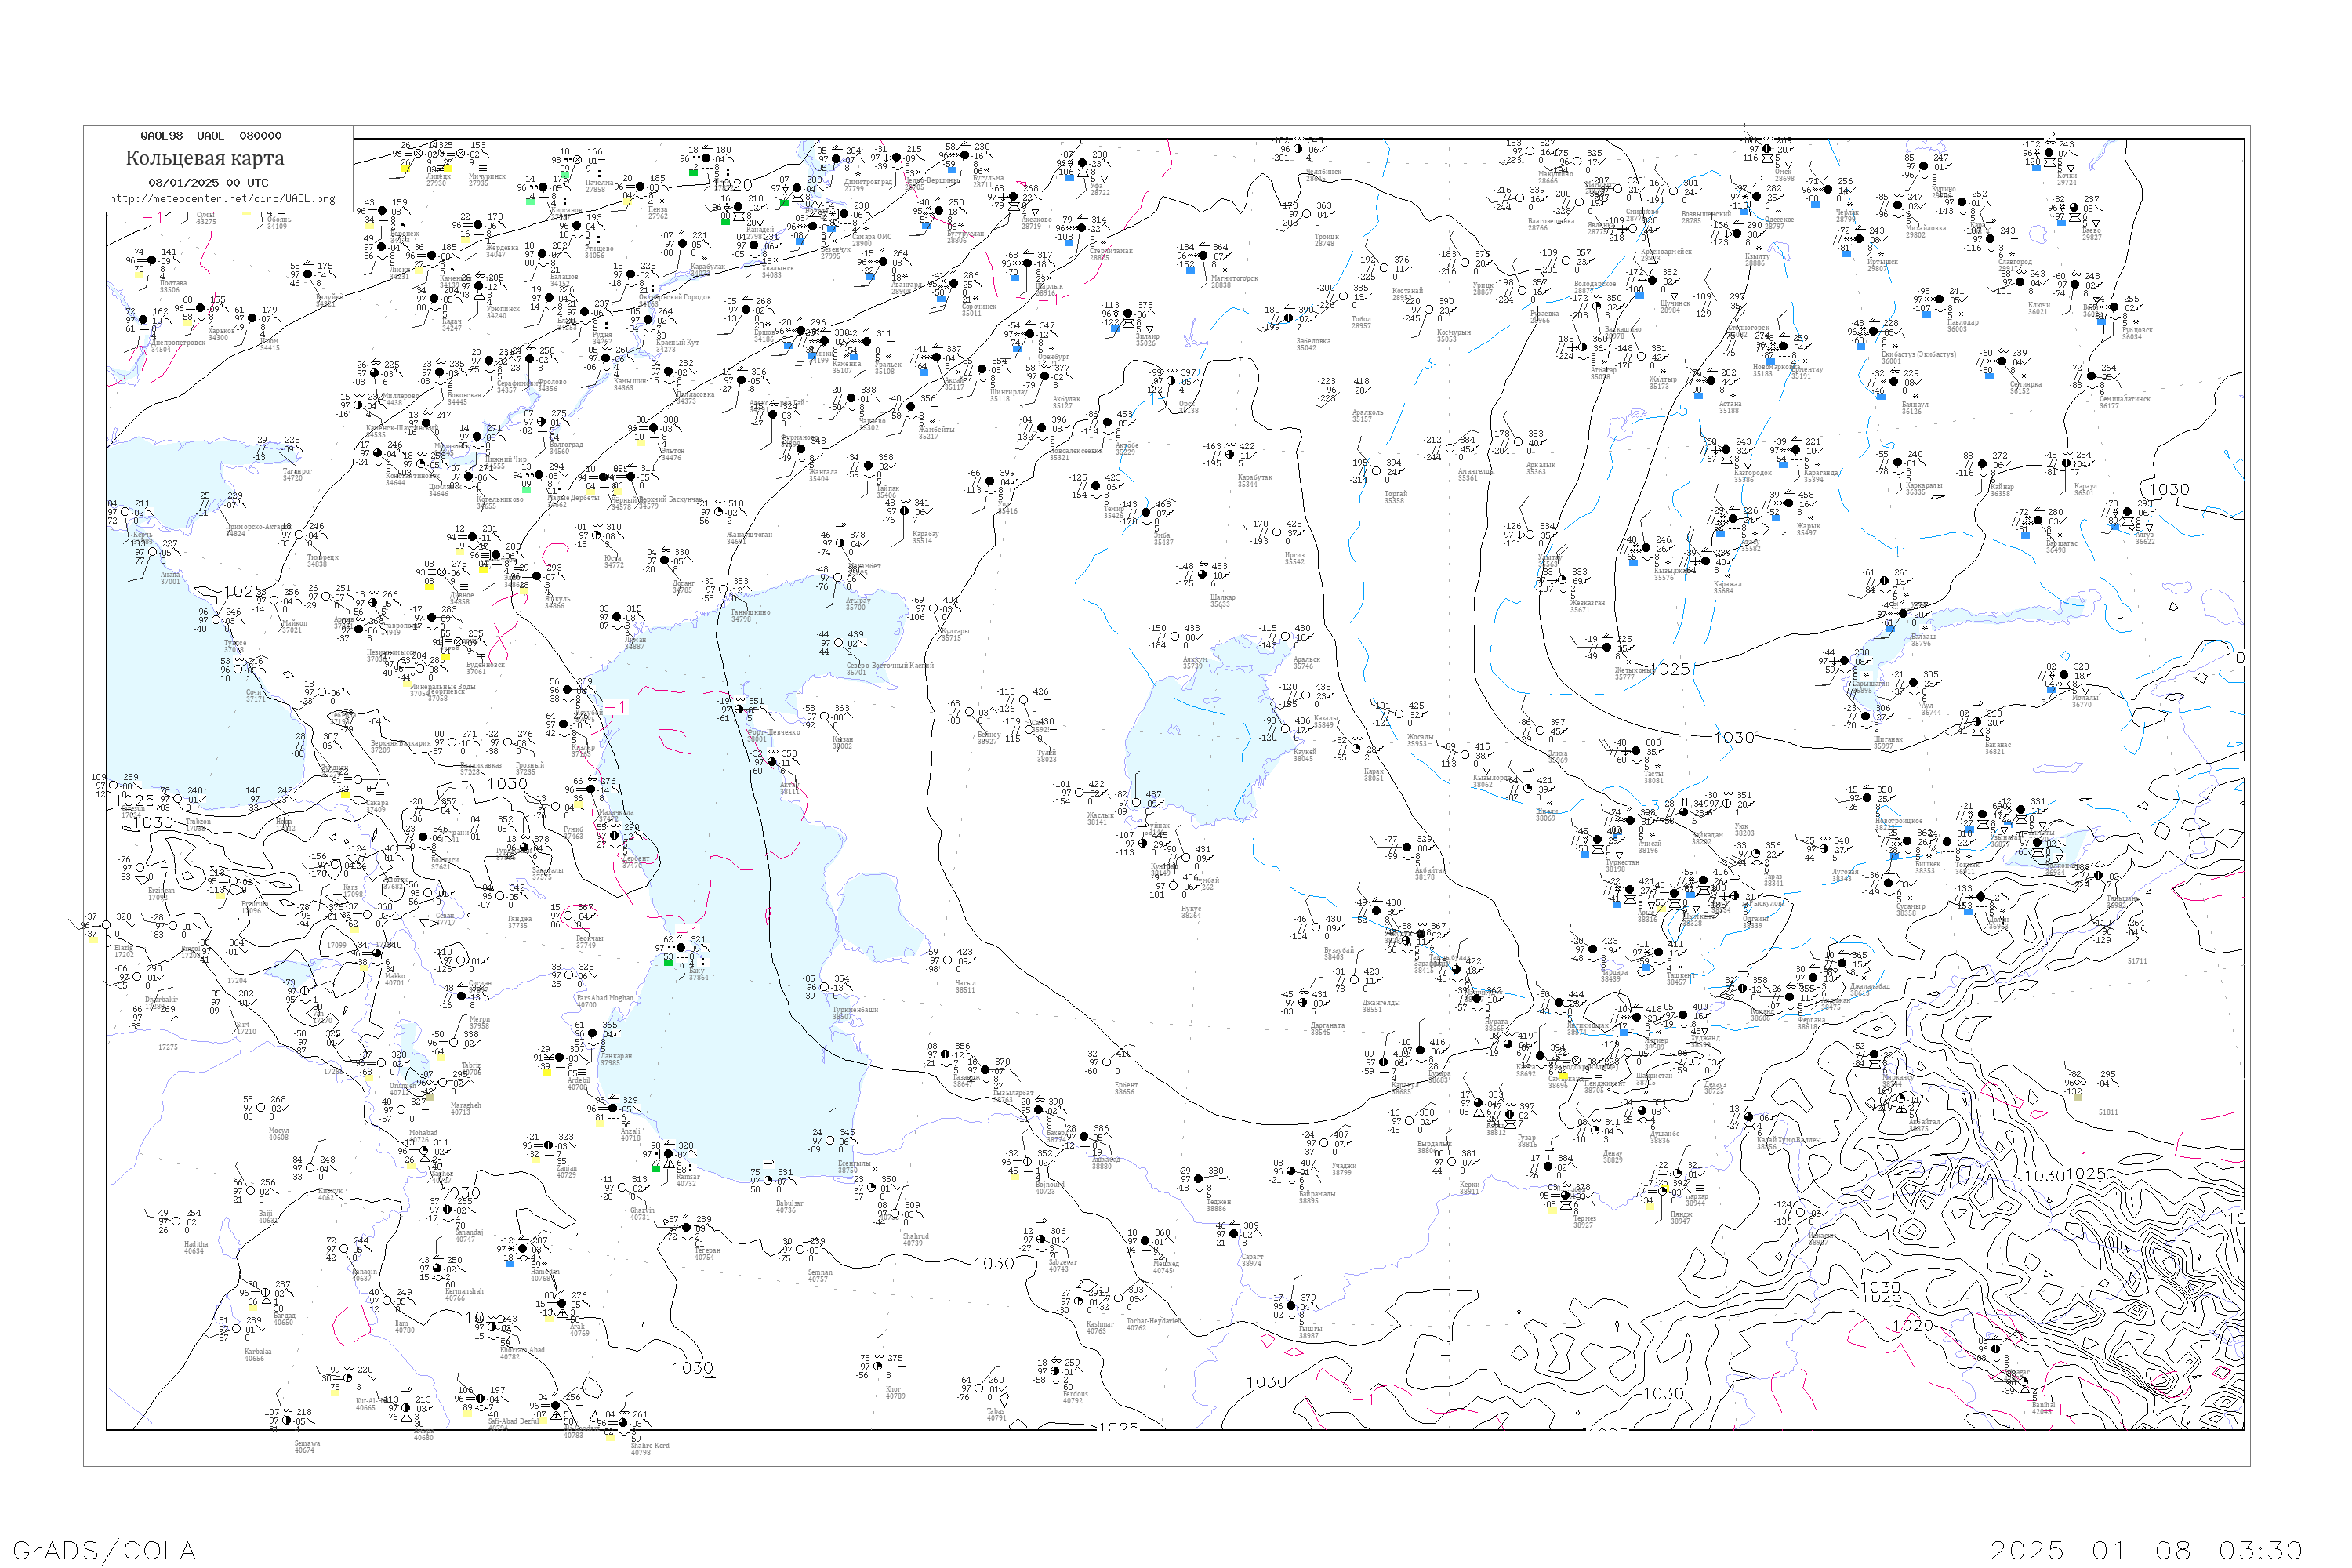Select the Молалы 36770 station circle

2064,675
